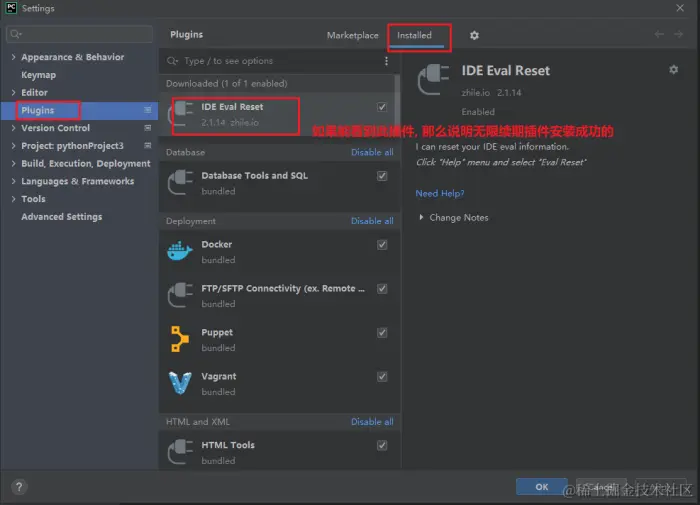Focus the 'Type / to see options' field
The width and height of the screenshot is (700, 505).
pyautogui.click(x=277, y=61)
